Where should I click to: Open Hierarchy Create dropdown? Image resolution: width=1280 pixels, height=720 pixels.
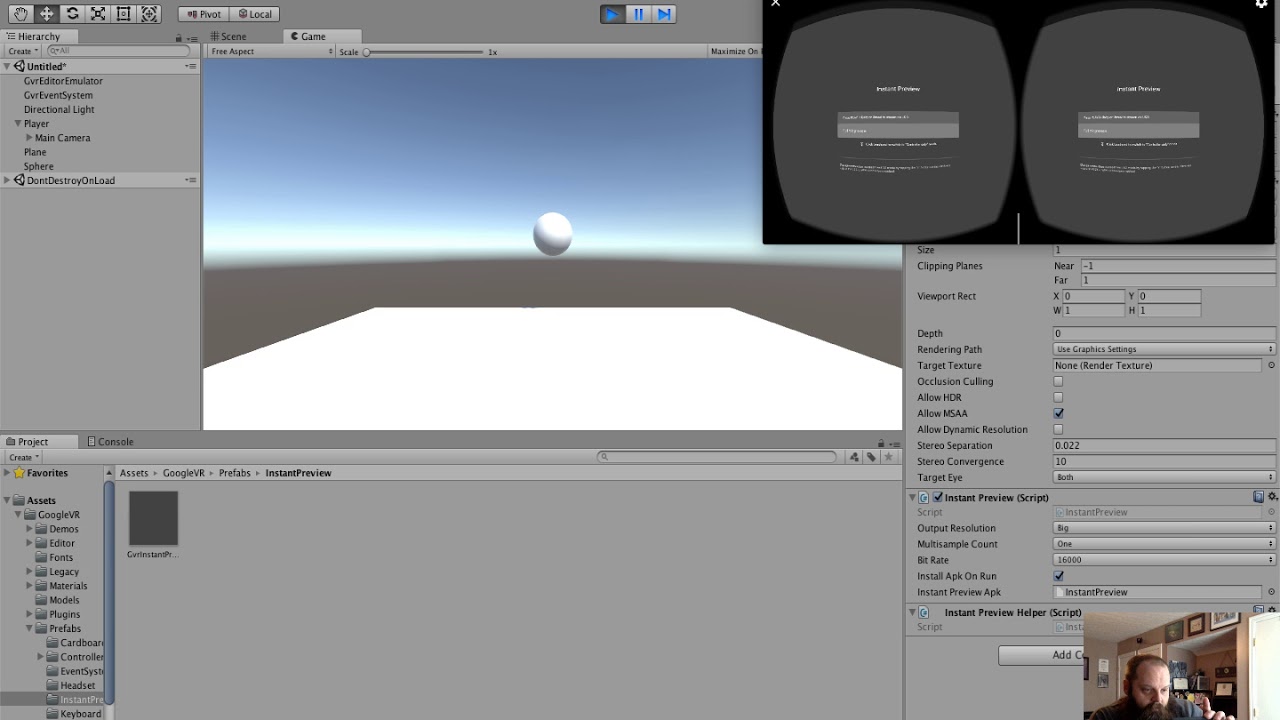click(x=23, y=51)
